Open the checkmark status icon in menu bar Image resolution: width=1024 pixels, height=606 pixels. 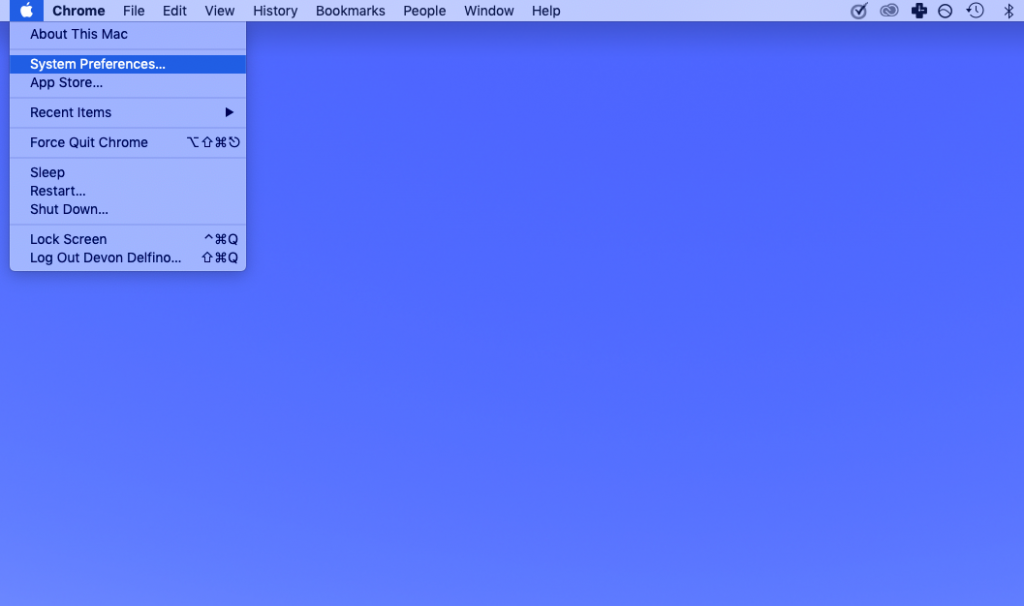[859, 10]
